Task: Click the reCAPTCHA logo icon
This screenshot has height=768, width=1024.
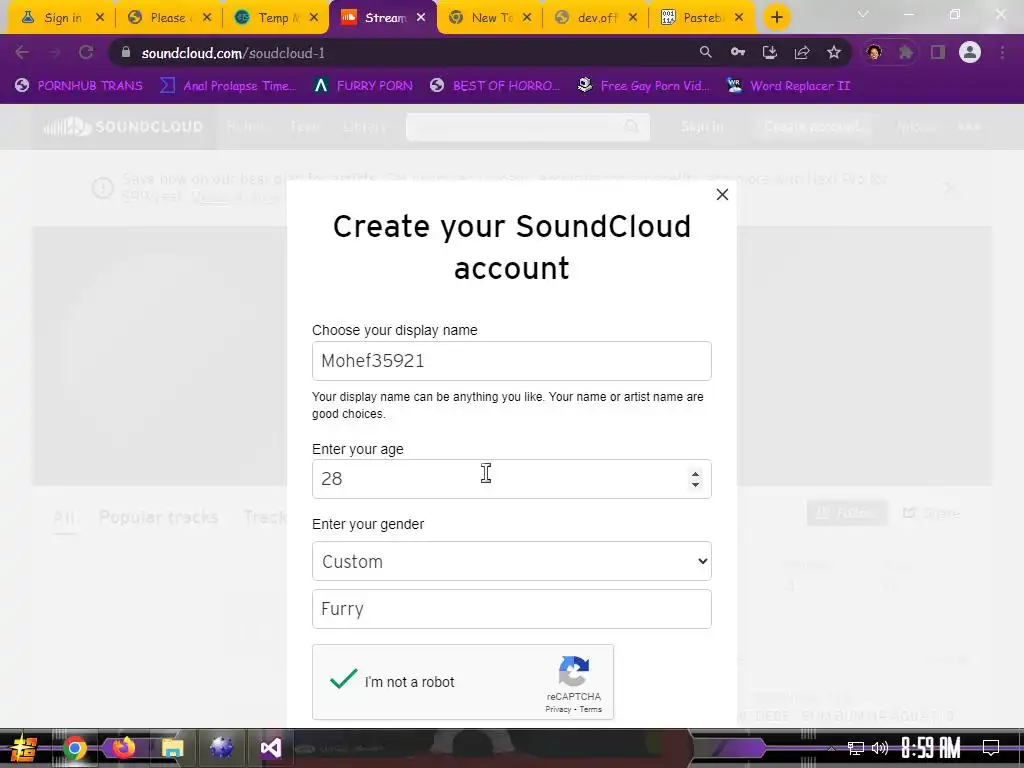Action: tap(573, 671)
